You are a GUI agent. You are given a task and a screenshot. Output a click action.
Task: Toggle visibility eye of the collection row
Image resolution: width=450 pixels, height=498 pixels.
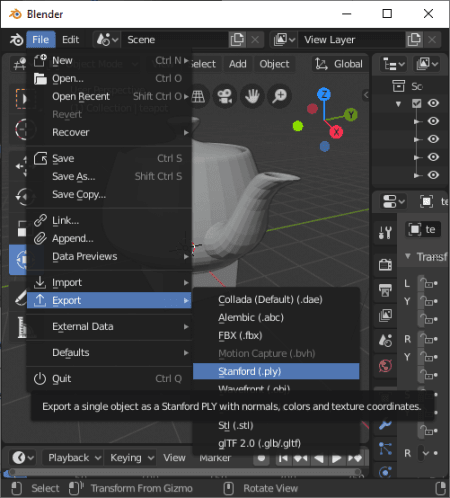[x=433, y=103]
